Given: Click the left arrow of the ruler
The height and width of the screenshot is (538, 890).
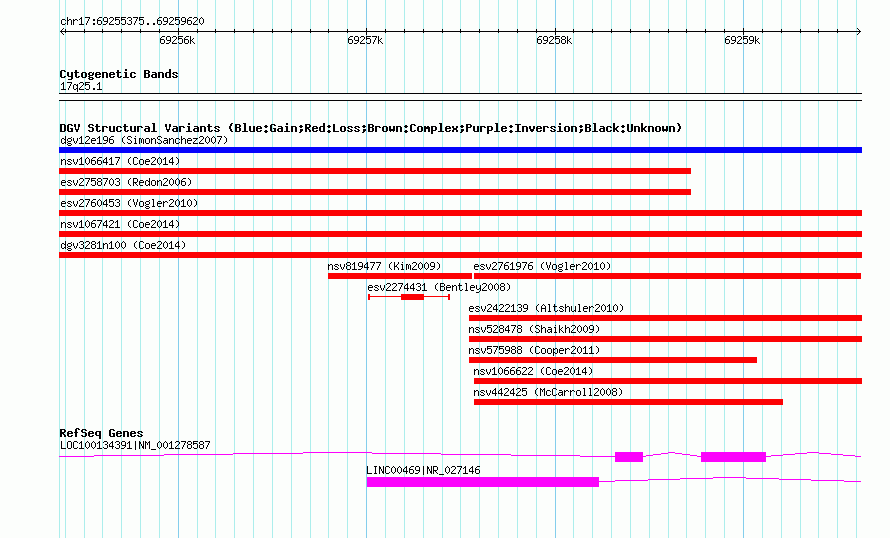Looking at the screenshot, I should 62,32.
